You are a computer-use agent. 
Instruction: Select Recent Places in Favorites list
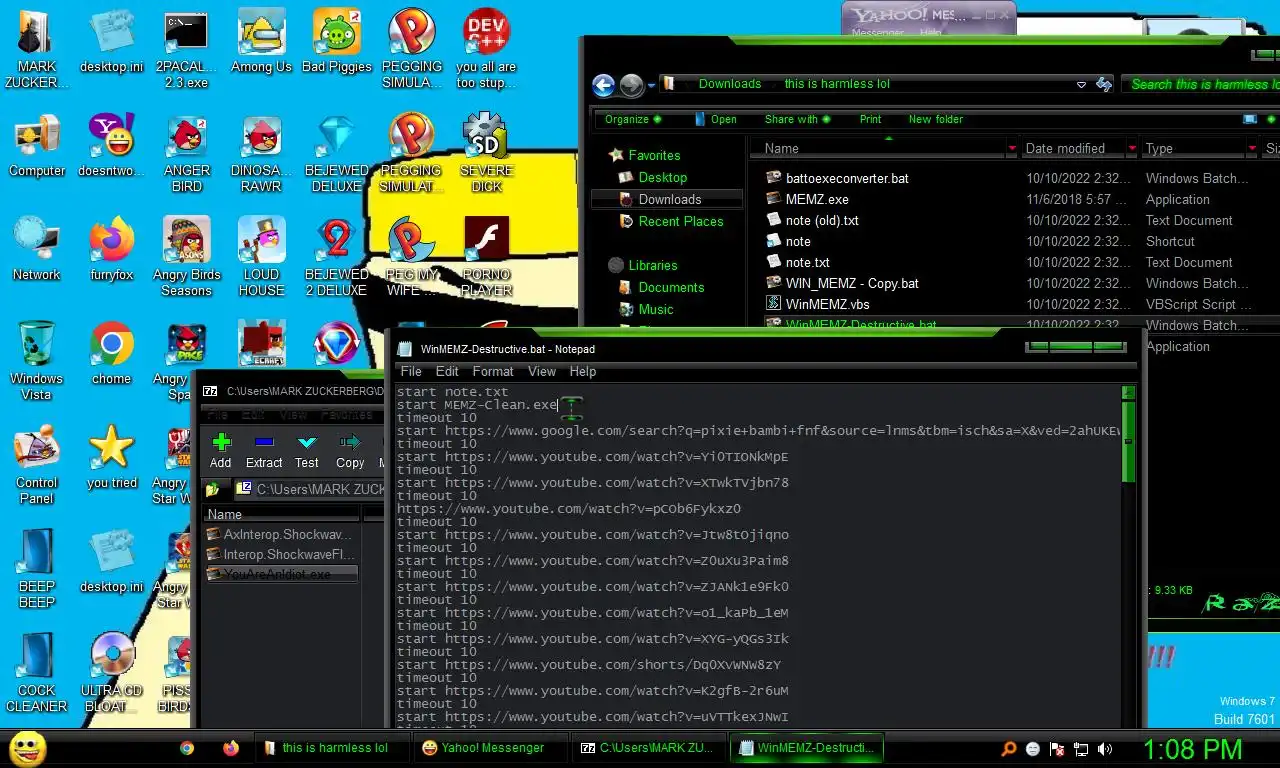(681, 221)
